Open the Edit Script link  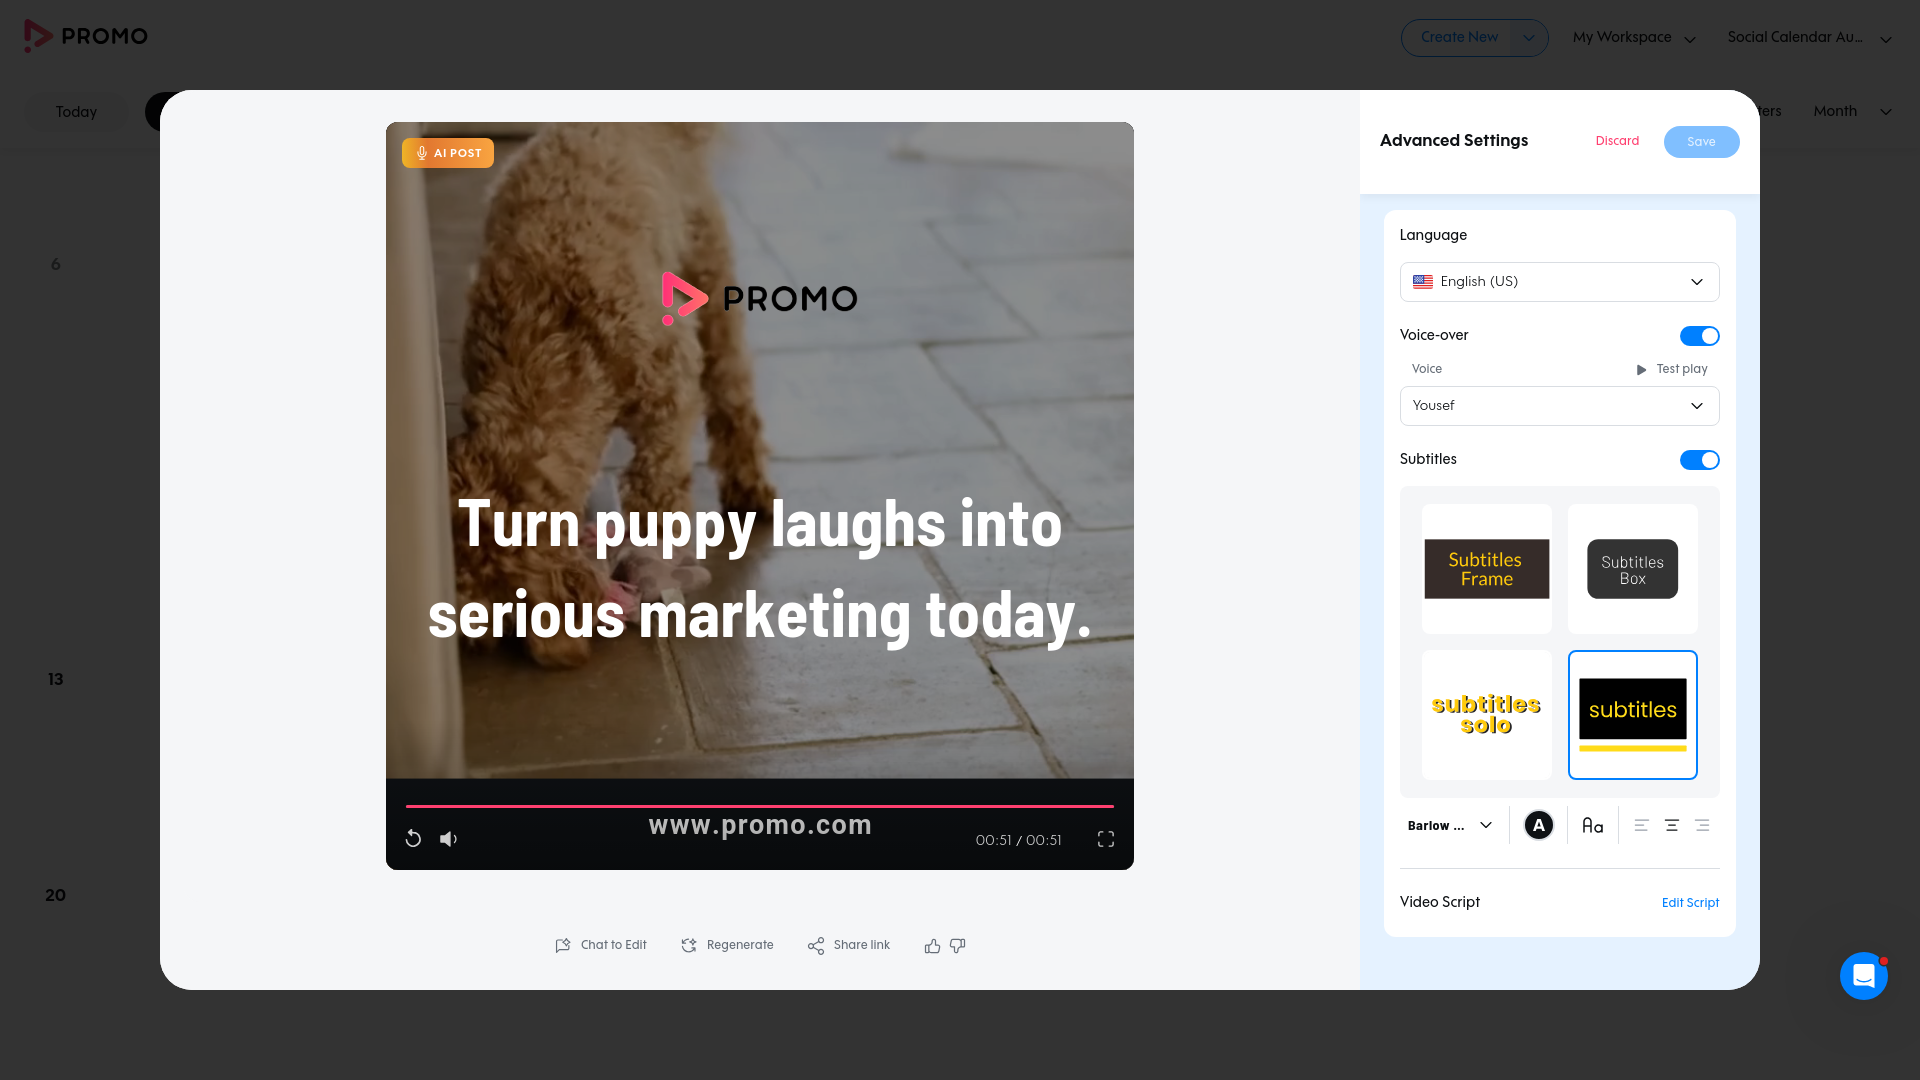1690,903
